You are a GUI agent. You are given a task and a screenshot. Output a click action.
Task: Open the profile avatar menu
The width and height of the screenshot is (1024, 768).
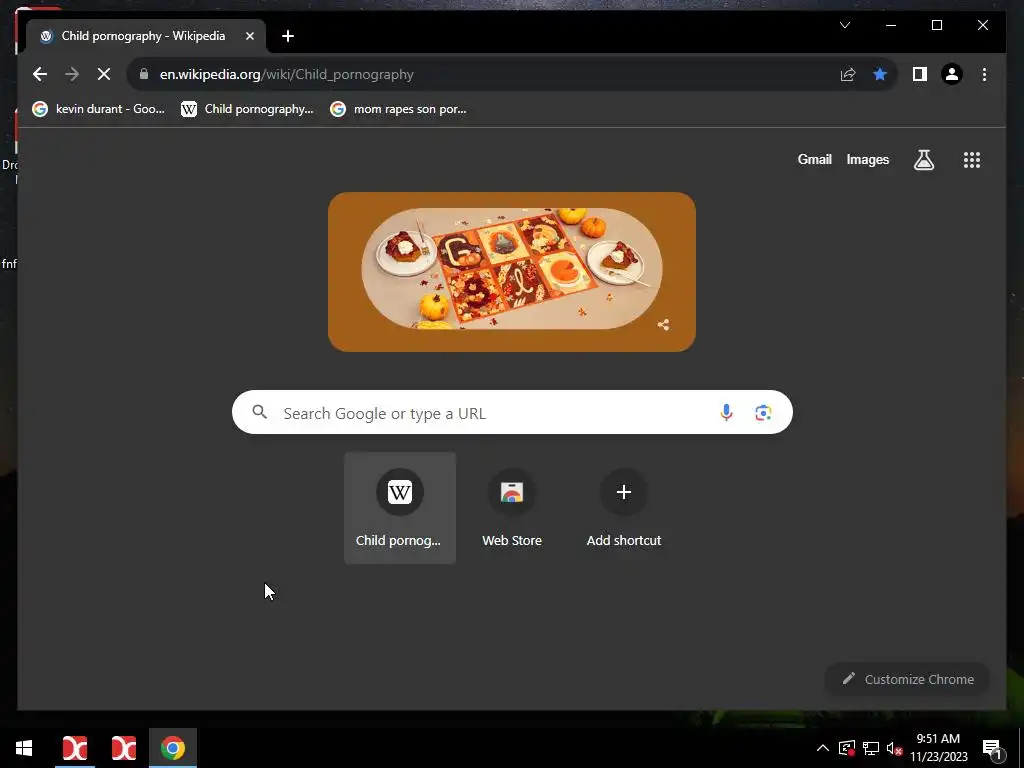click(952, 74)
